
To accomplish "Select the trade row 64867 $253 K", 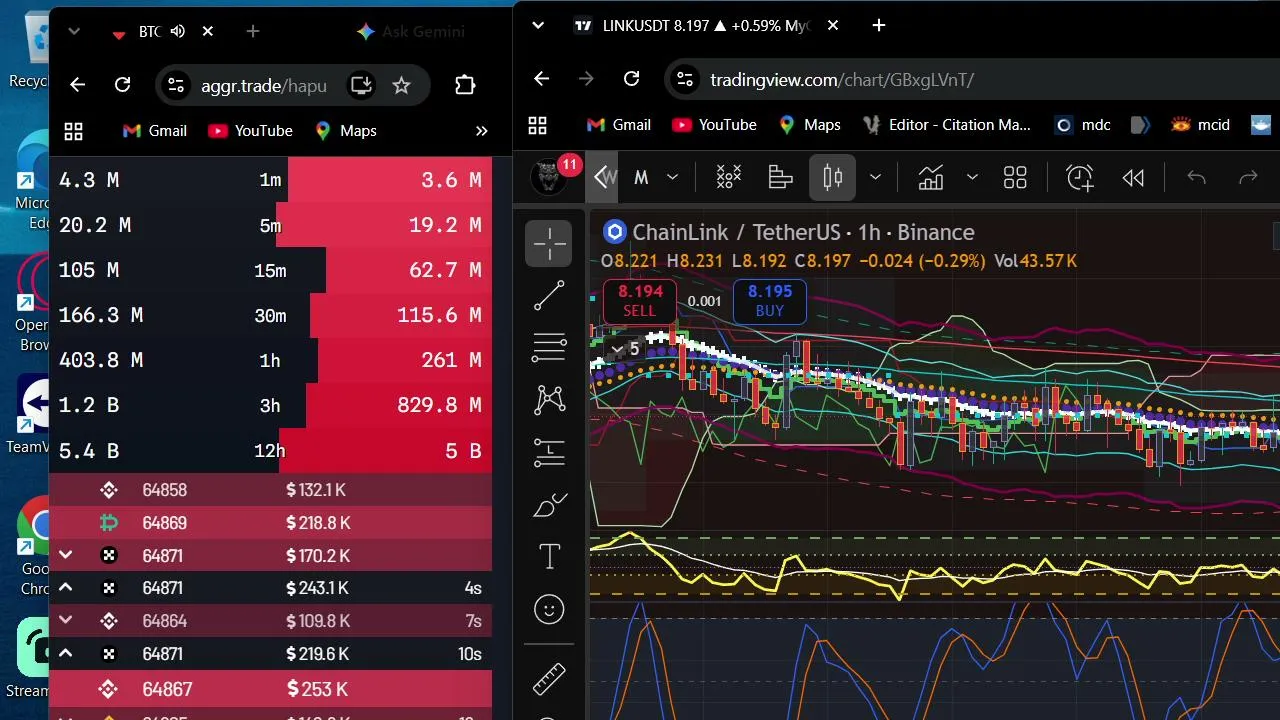I will [270, 689].
